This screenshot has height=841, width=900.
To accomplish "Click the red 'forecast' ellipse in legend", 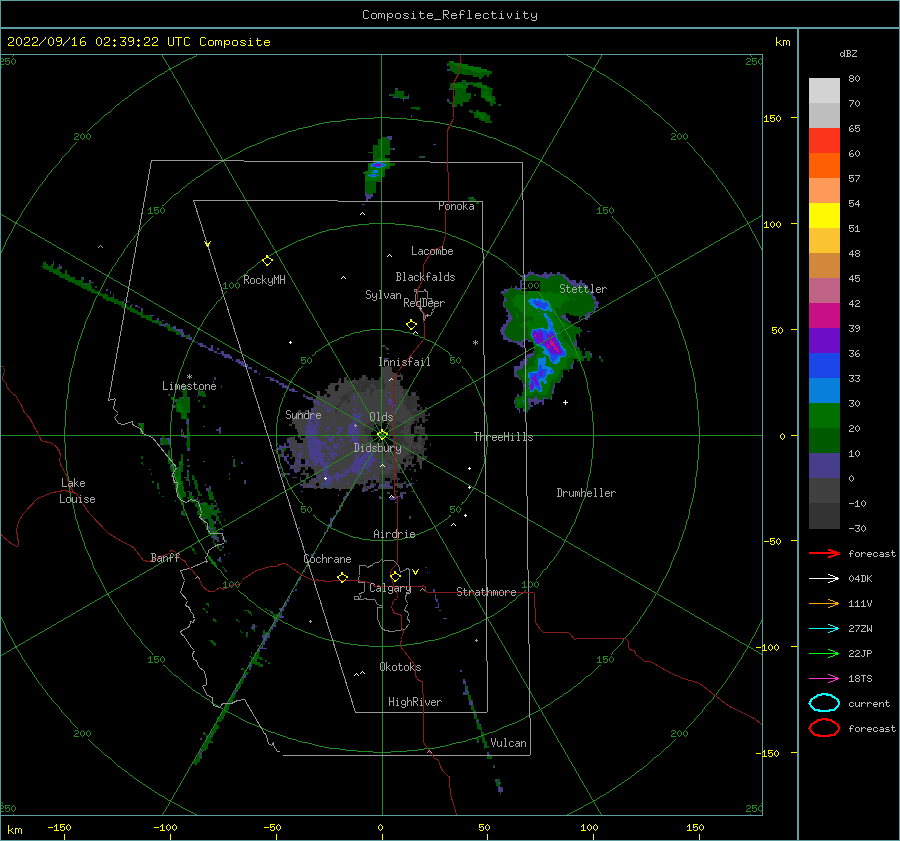I will click(x=824, y=728).
